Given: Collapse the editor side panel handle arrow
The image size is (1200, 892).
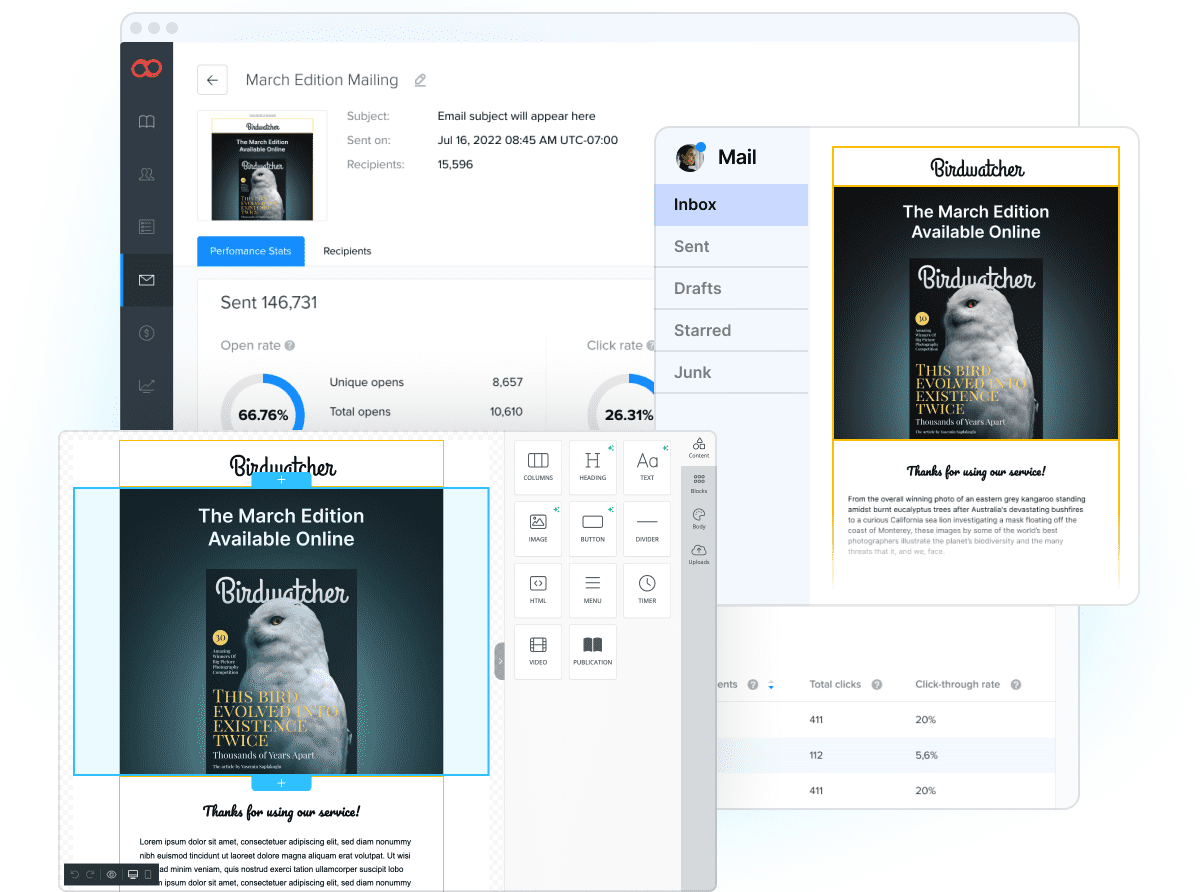Looking at the screenshot, I should point(499,661).
